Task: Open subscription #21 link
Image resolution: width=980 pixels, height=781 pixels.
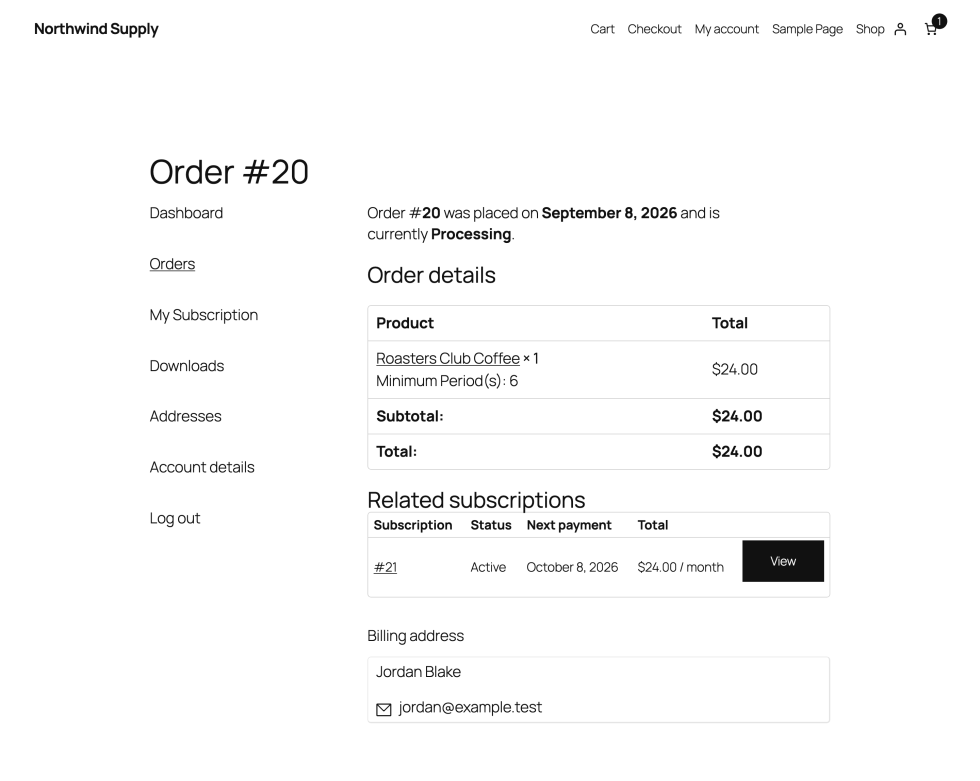Action: (385, 567)
